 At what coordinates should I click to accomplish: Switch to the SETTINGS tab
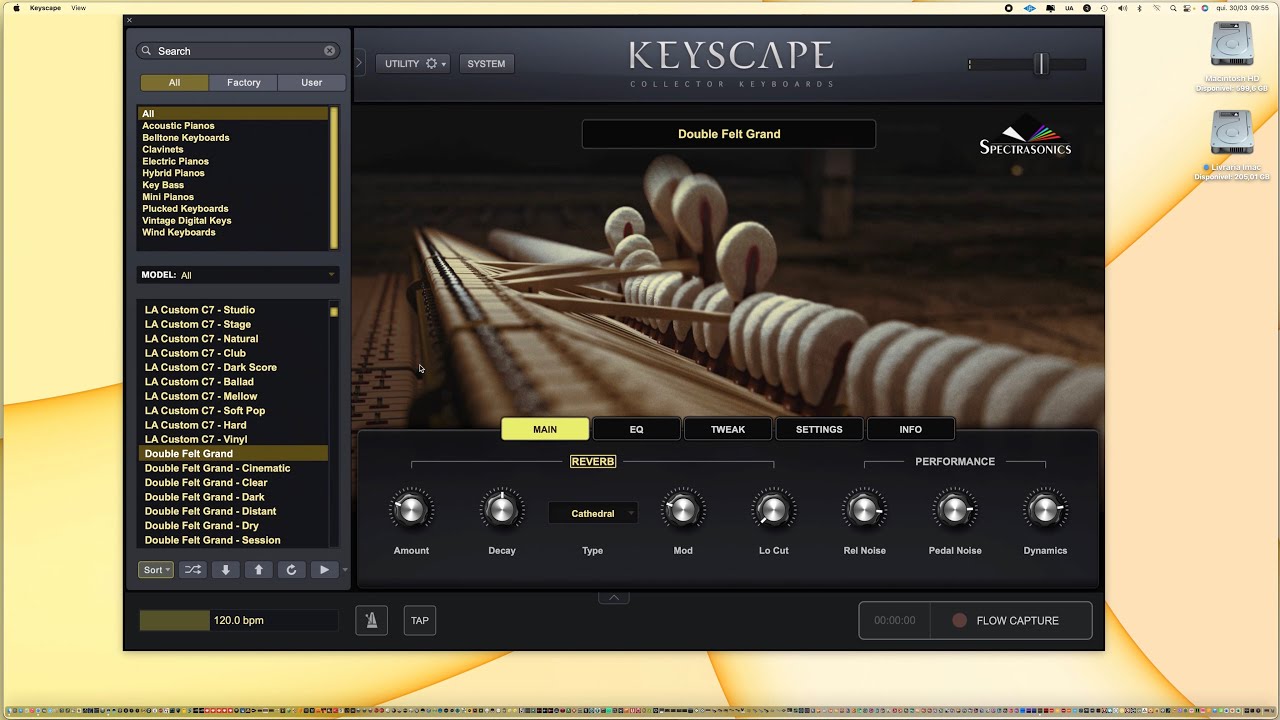click(819, 429)
